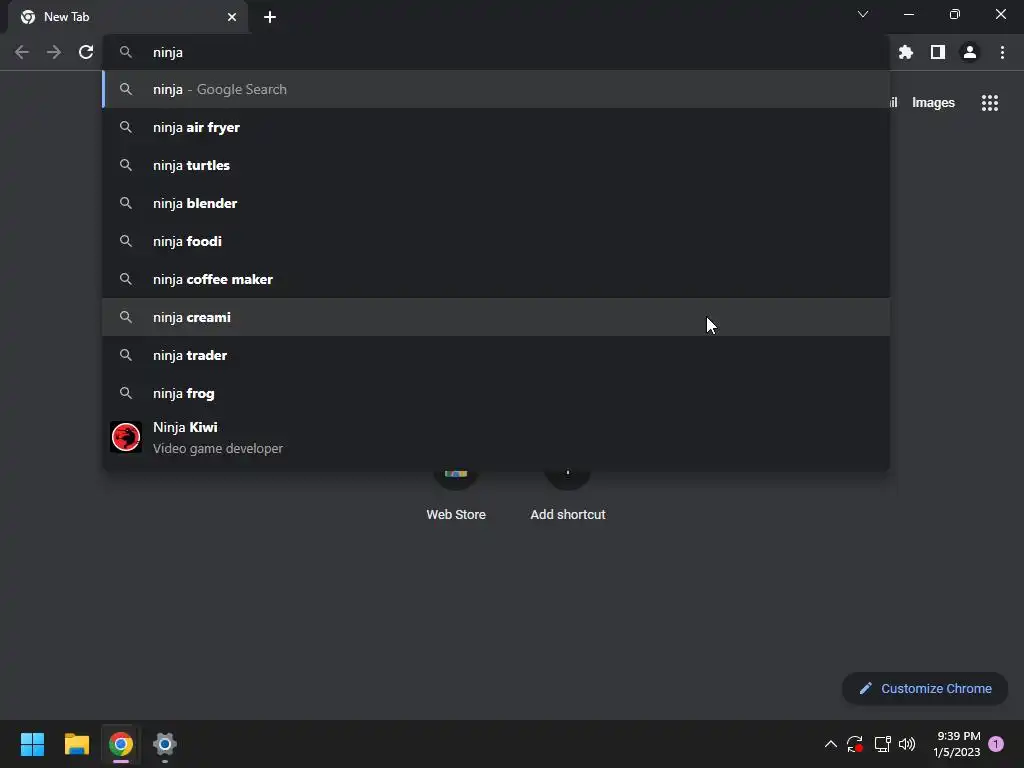Open the volume speaker tray icon
1024x768 pixels.
(907, 744)
